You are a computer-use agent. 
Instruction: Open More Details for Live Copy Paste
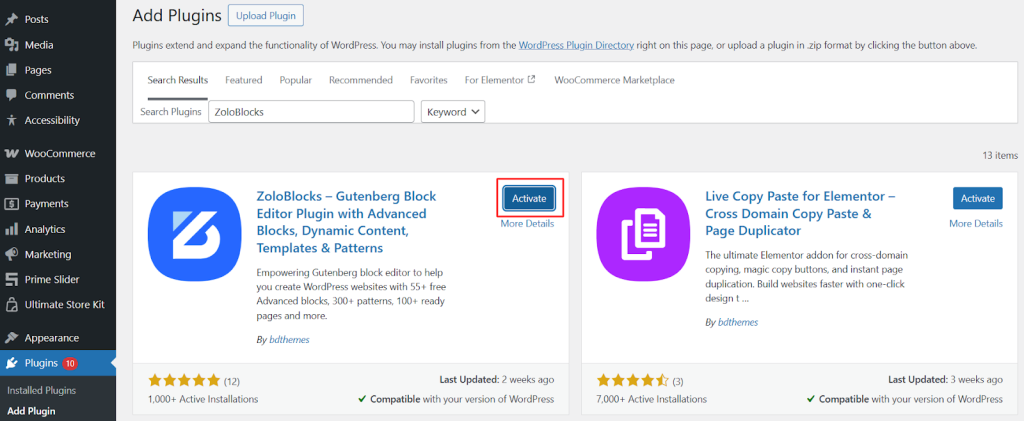pyautogui.click(x=976, y=223)
